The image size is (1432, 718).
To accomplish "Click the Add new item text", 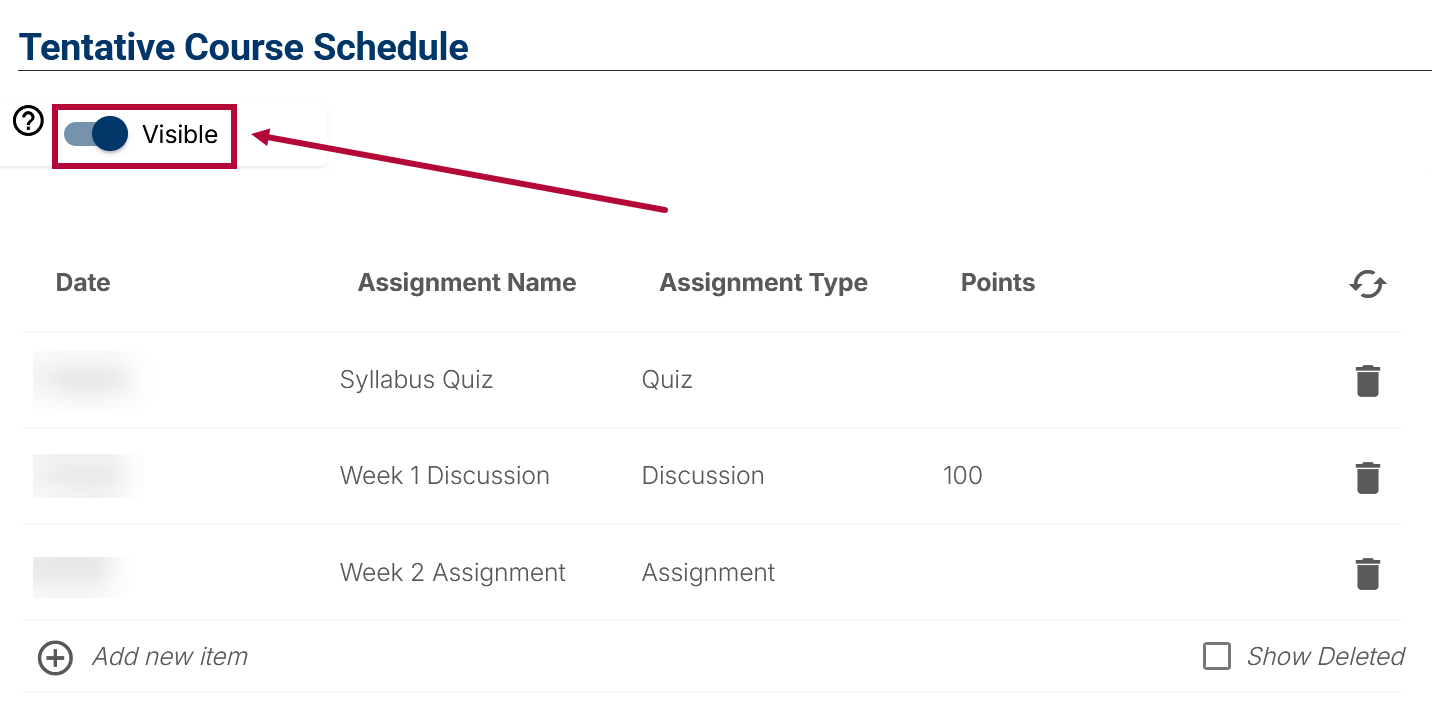I will (170, 657).
